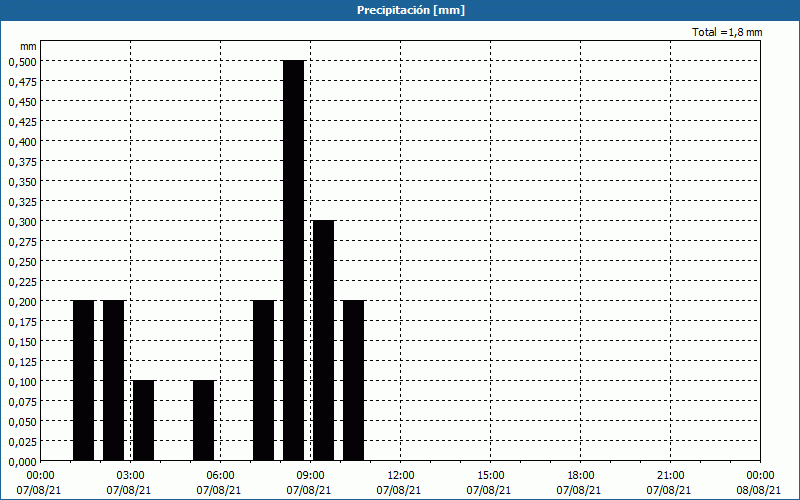Select the last bar, just before 11:00
800x500 pixels.
pos(354,381)
